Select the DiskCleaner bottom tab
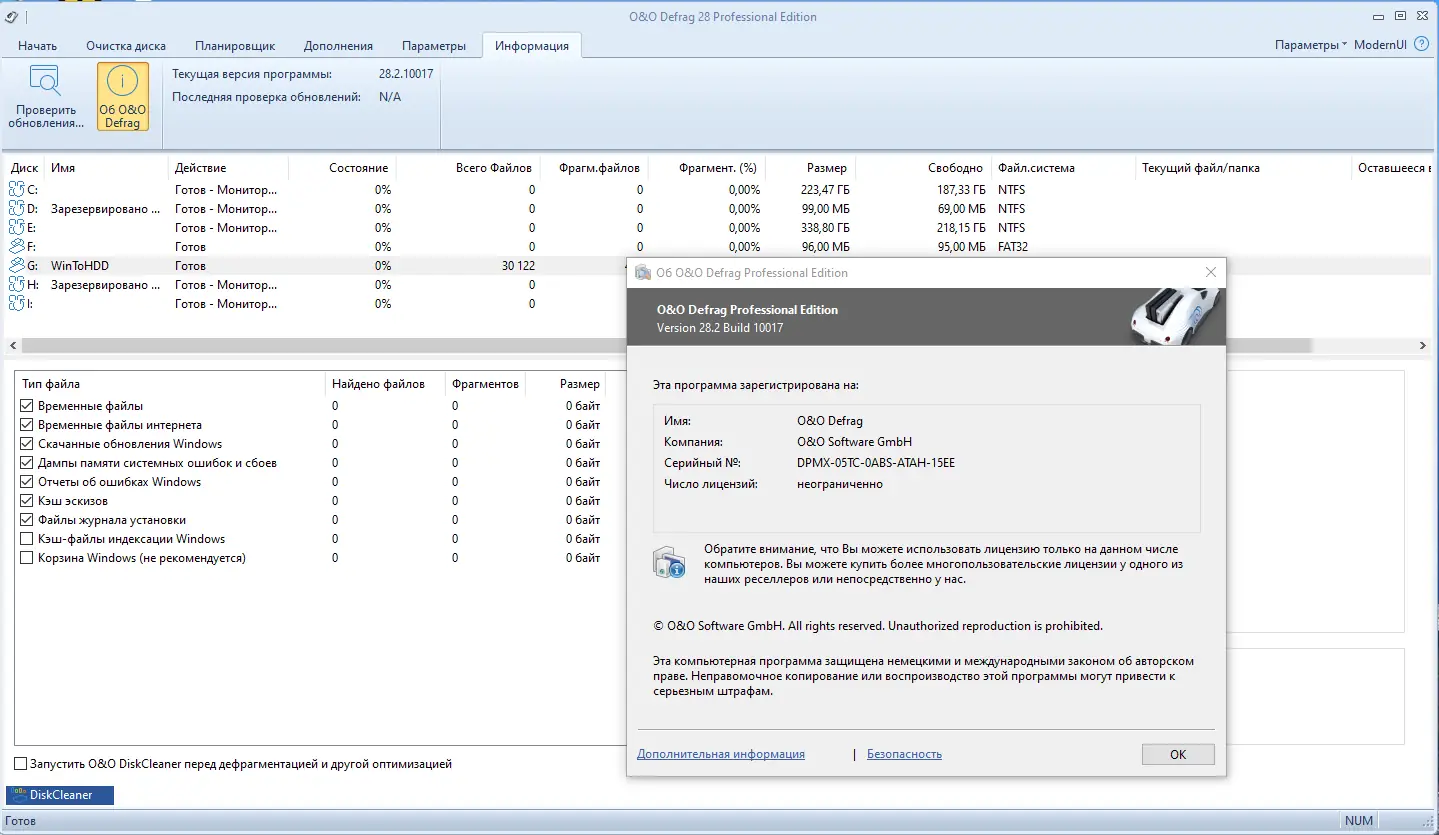Image resolution: width=1439 pixels, height=835 pixels. coord(60,795)
